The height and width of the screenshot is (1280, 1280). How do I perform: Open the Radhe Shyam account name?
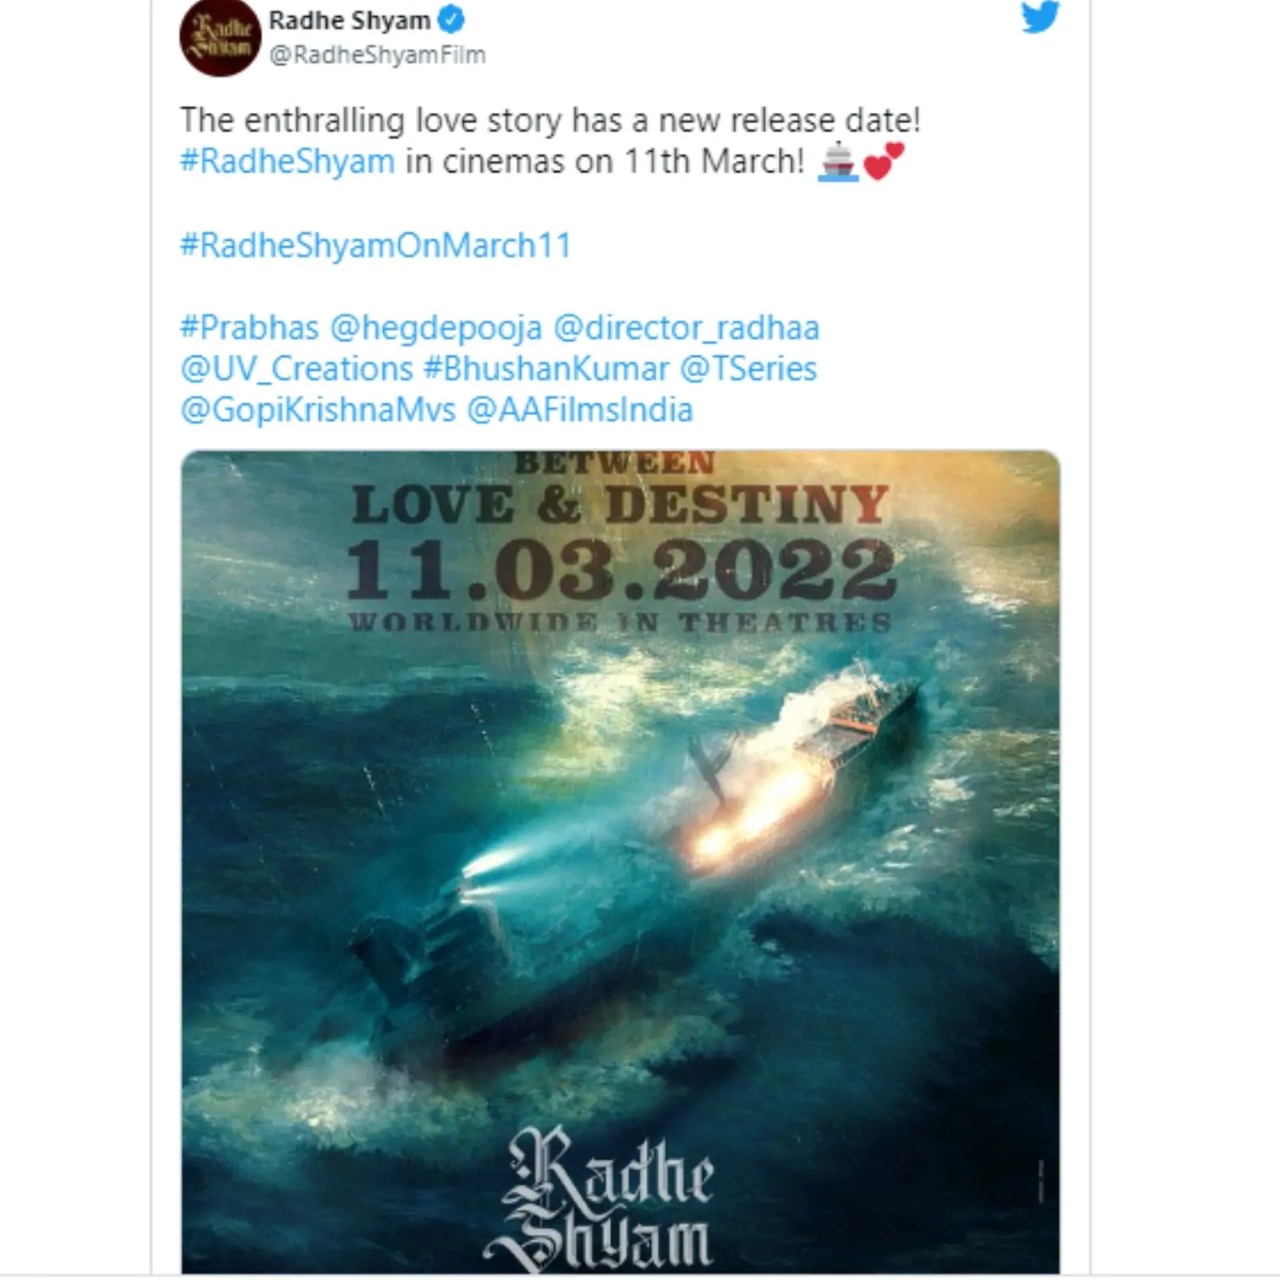pos(350,20)
